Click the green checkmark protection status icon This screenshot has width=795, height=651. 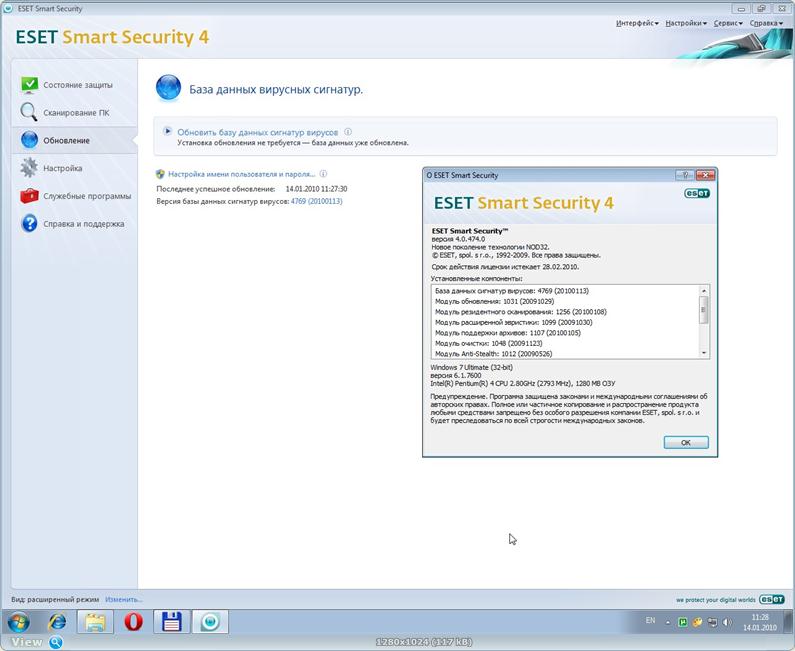tap(29, 85)
